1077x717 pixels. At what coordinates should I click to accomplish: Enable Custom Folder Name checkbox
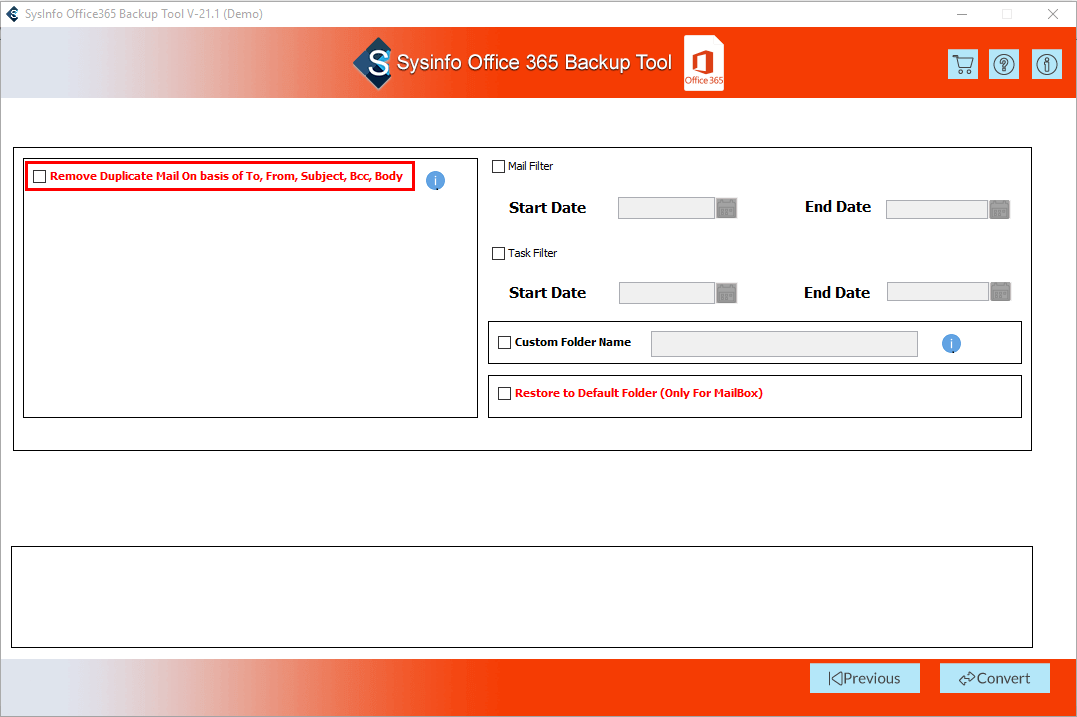tap(505, 343)
